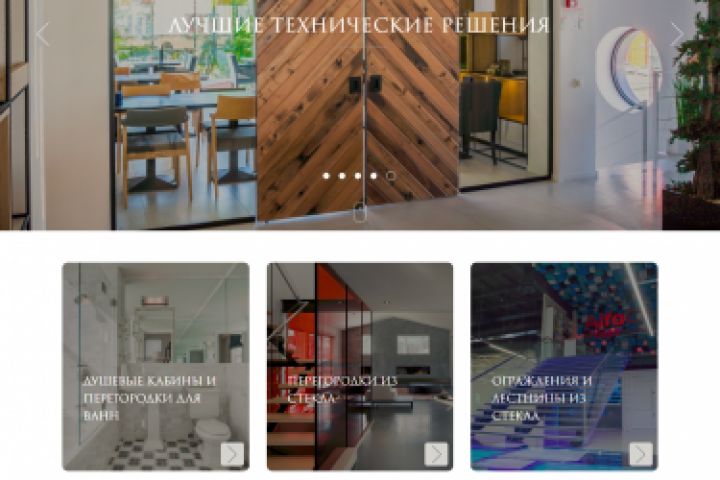Select the fifth (hollow) slider pagination dot
The height and width of the screenshot is (480, 720).
click(391, 175)
